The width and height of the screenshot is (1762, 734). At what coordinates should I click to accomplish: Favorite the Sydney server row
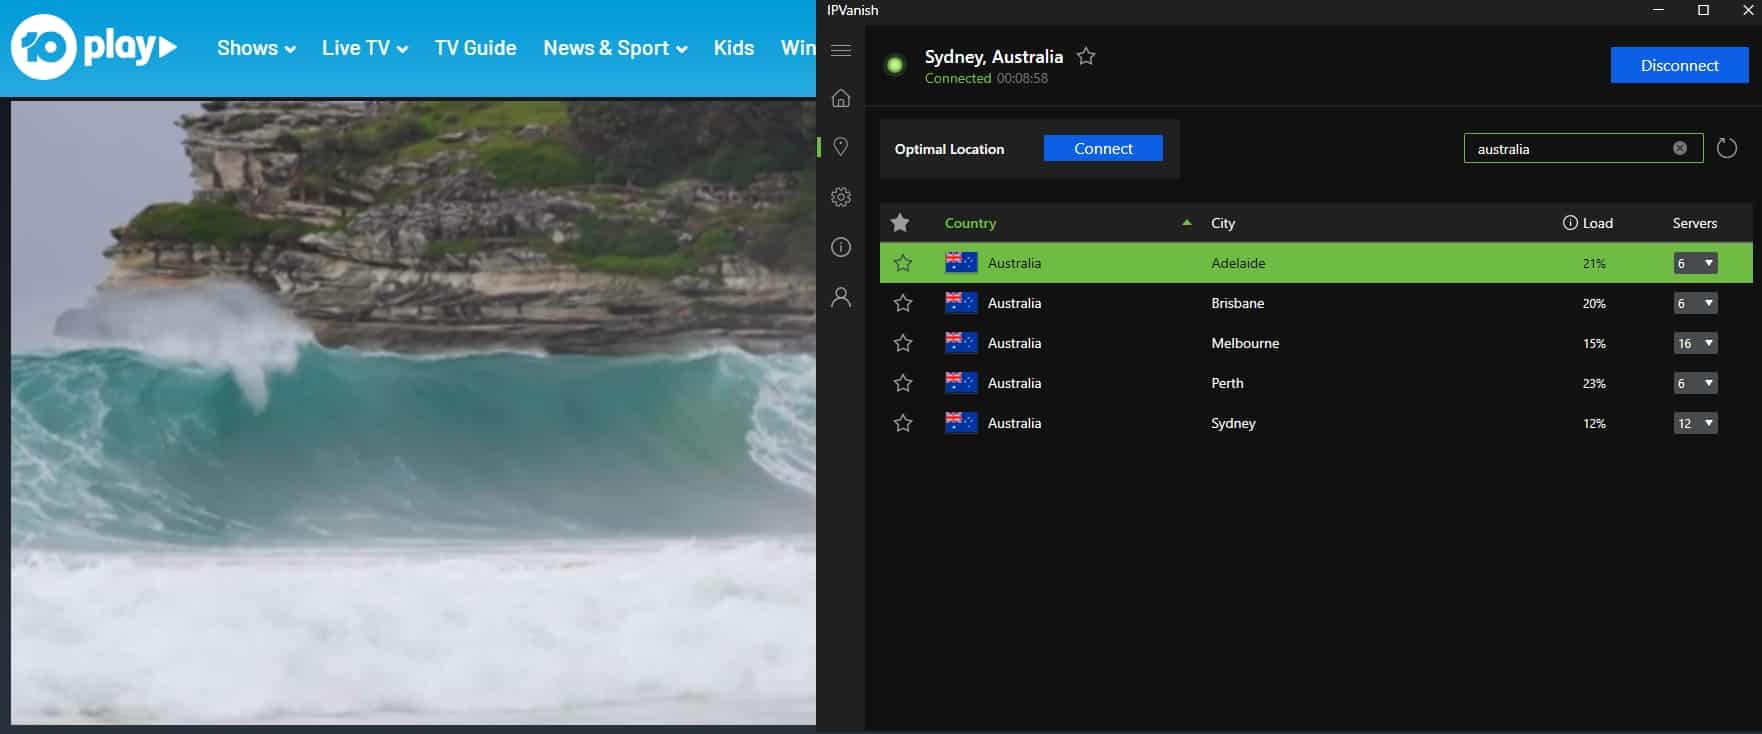(x=903, y=423)
